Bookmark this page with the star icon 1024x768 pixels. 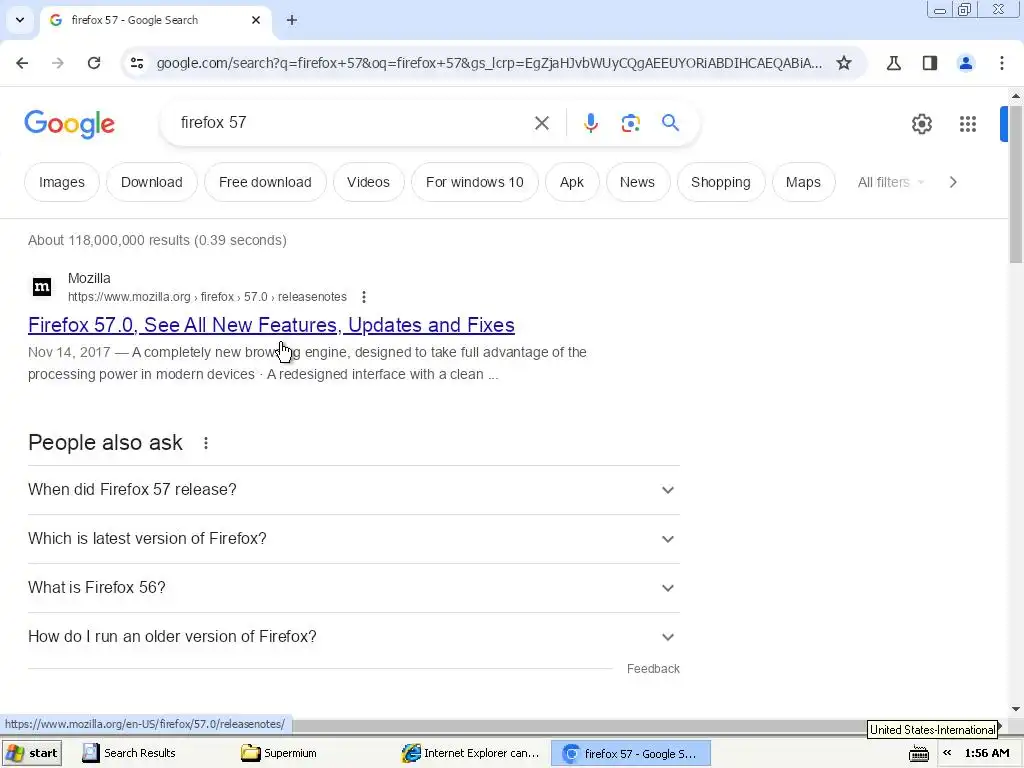pyautogui.click(x=844, y=63)
